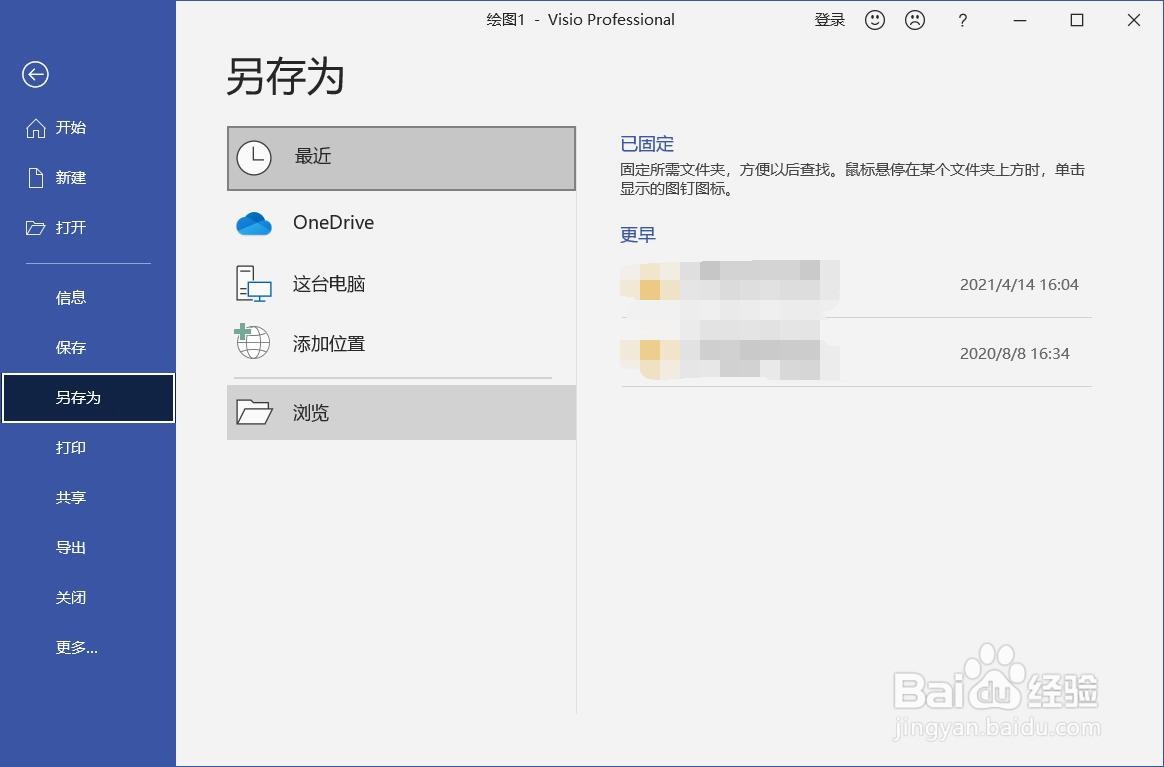
Task: Select 这台电脑 as the save location
Action: [401, 284]
